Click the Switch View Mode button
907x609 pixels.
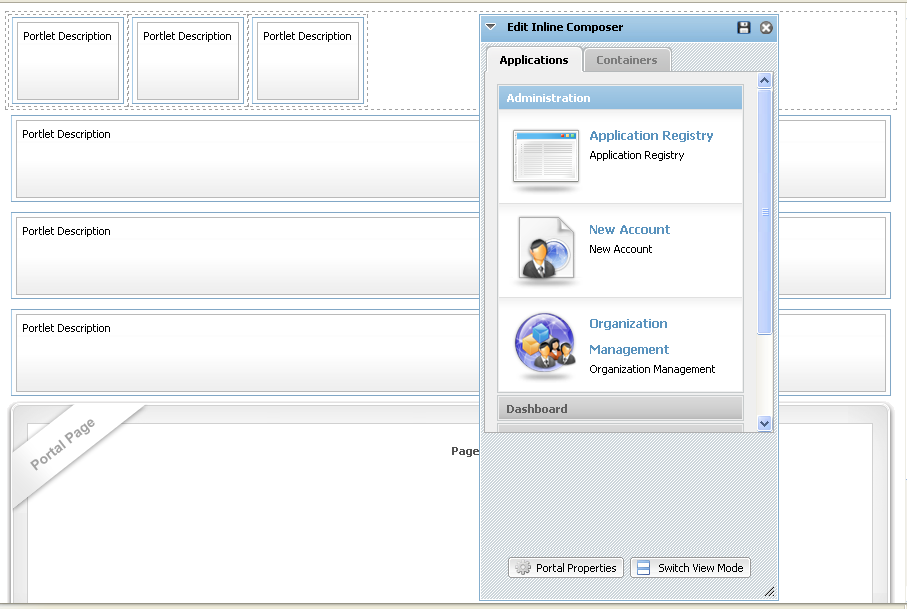point(690,568)
